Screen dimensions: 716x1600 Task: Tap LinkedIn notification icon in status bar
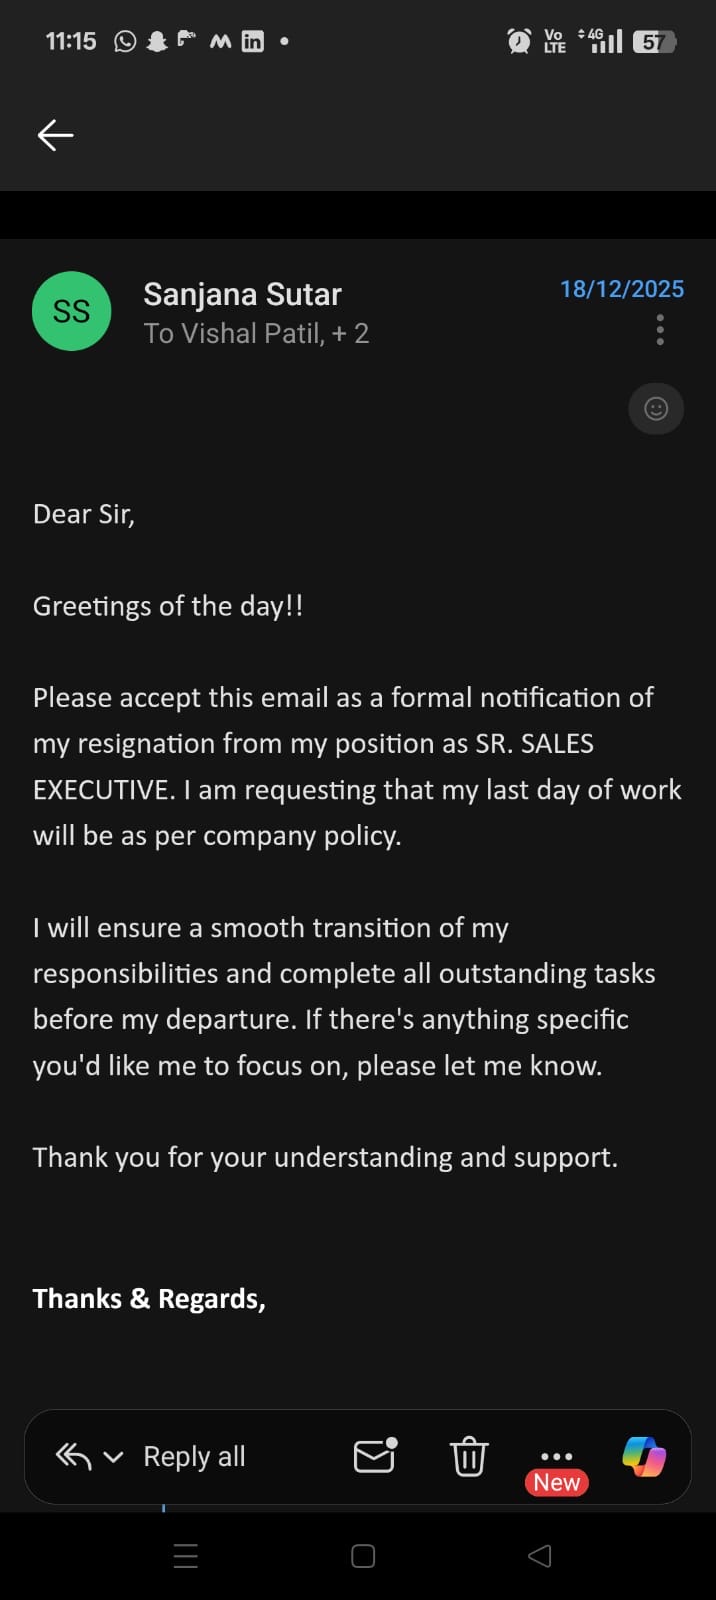pyautogui.click(x=253, y=41)
